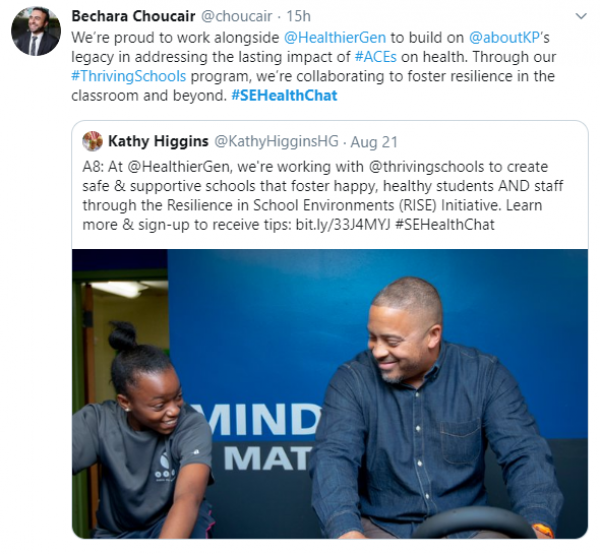Viewport: 600px width, 554px height.
Task: Open the @KathyHigginsHG handle
Action: point(276,141)
